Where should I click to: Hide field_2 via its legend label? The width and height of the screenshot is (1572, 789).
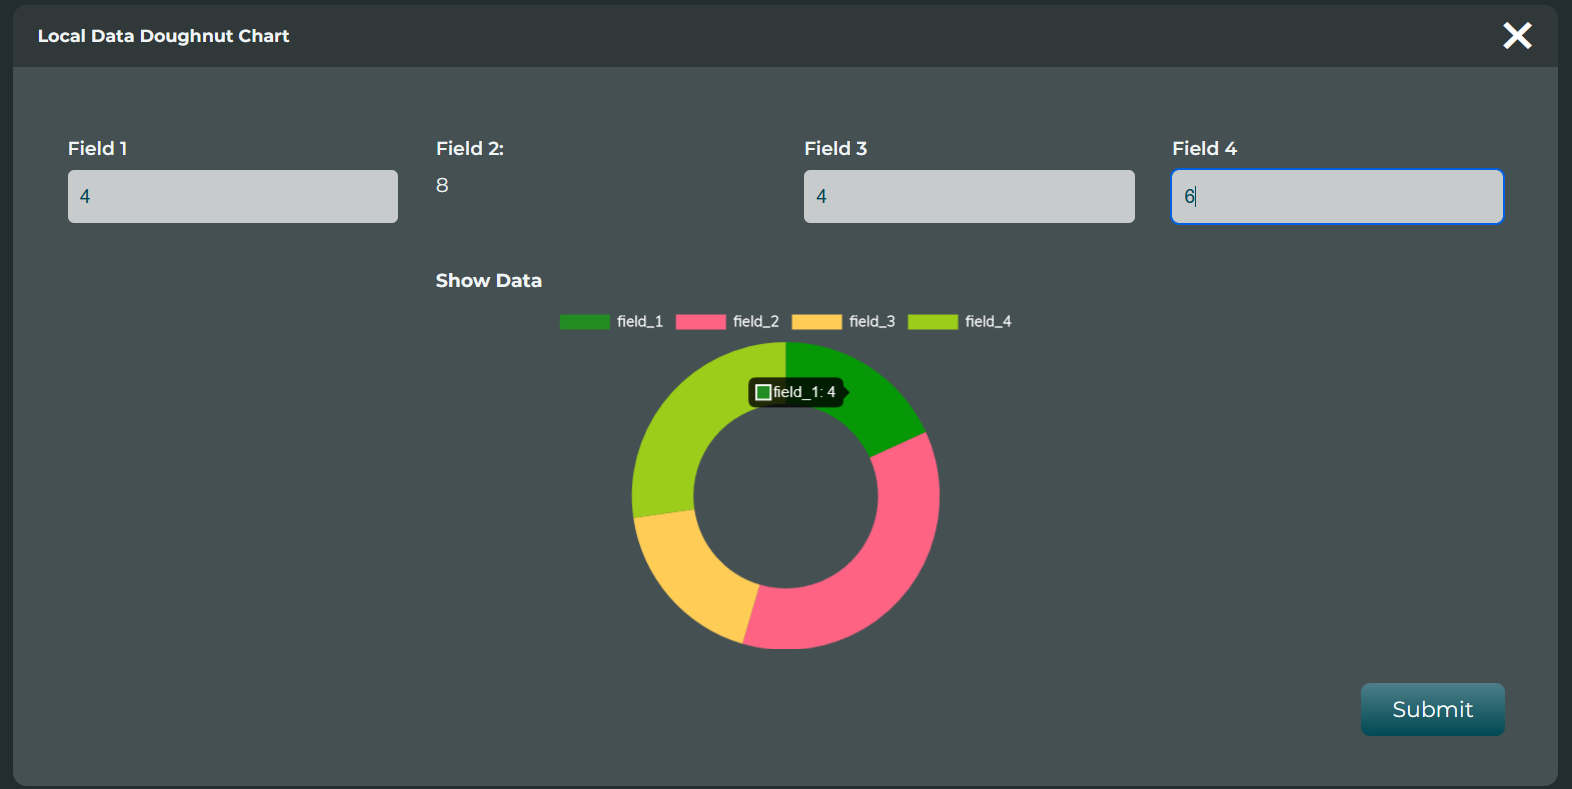point(756,322)
